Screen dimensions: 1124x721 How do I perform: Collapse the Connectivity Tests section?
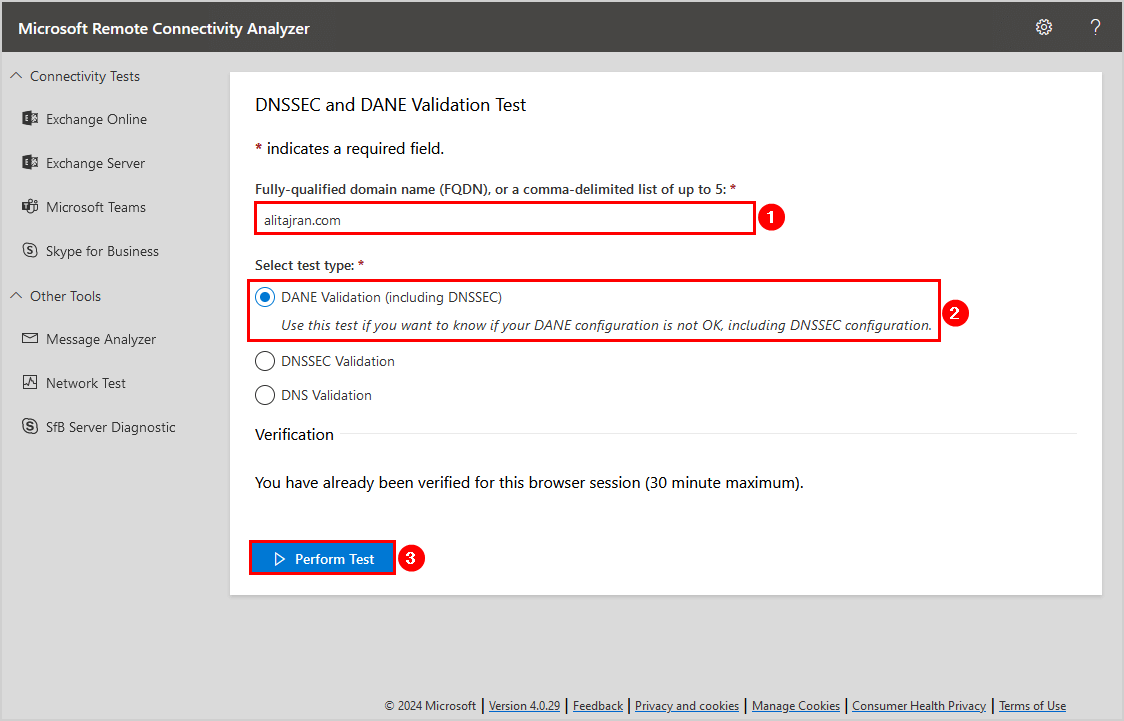[16, 76]
